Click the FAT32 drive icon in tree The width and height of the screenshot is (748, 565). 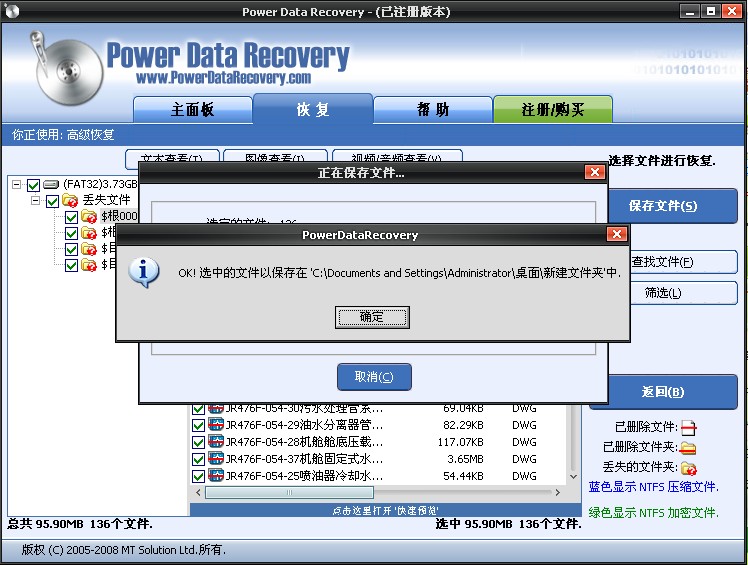tap(51, 184)
